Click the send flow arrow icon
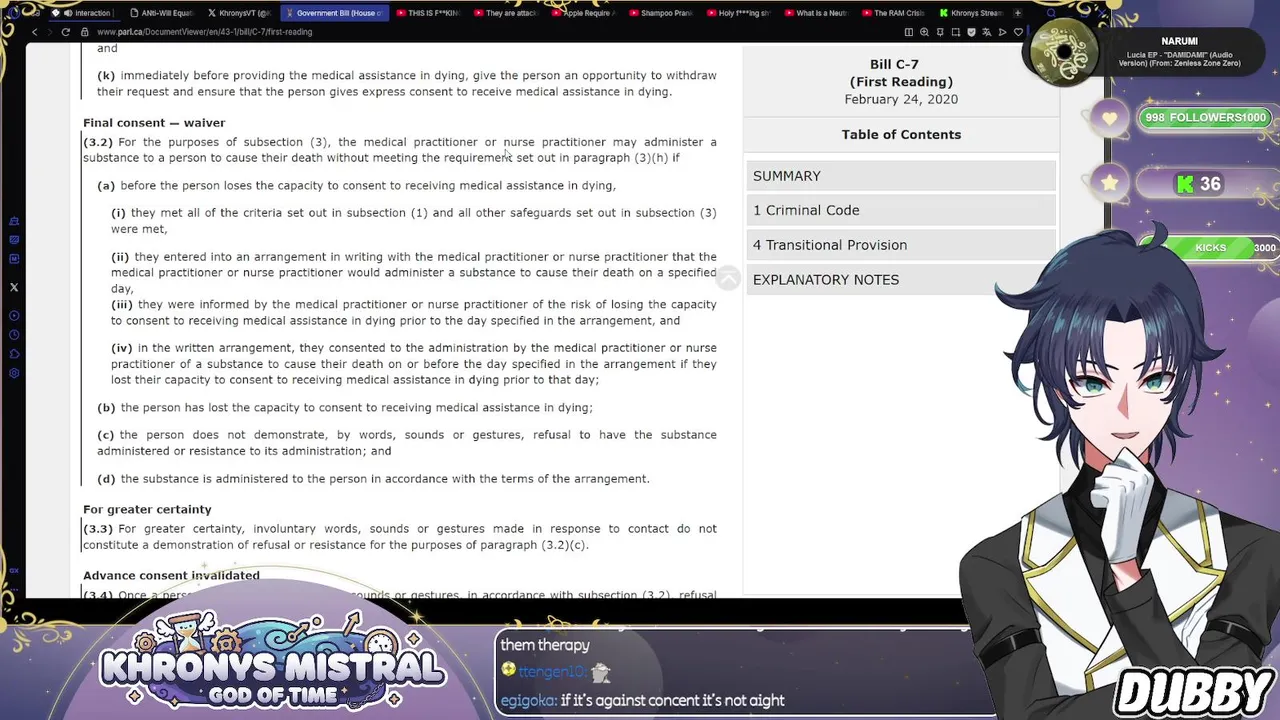The width and height of the screenshot is (1280, 720). click(x=1002, y=32)
